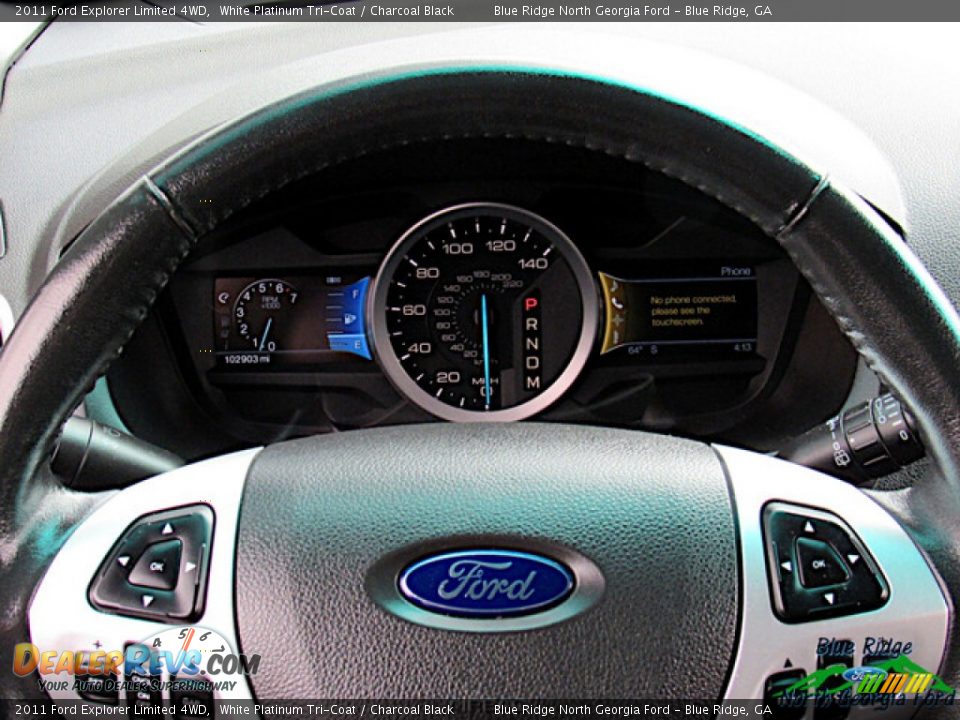Click the 64° temperature readout

pyautogui.click(x=635, y=350)
